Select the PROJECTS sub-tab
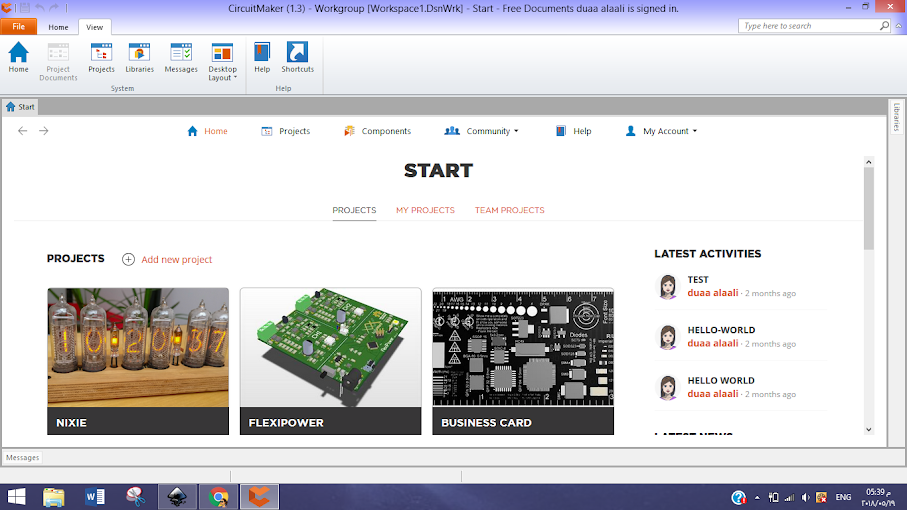 (354, 210)
